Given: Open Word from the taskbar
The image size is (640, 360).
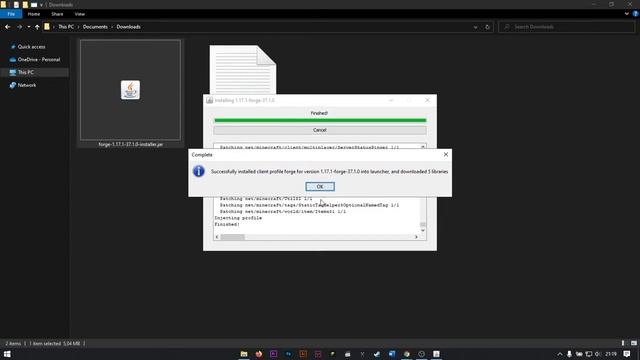Looking at the screenshot, I should (392, 354).
